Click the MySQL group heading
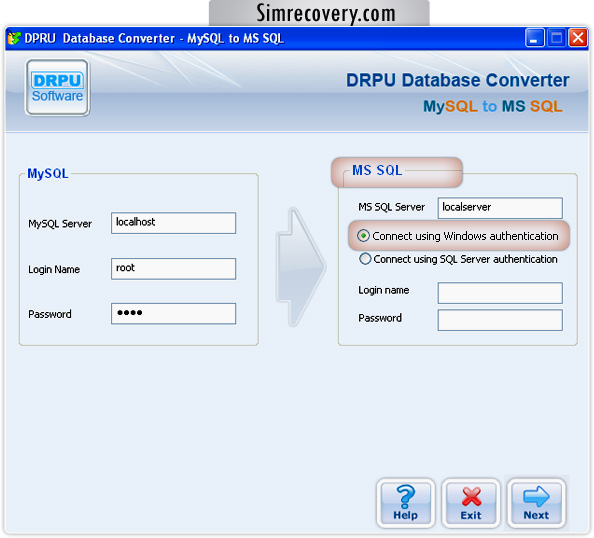 (x=48, y=174)
